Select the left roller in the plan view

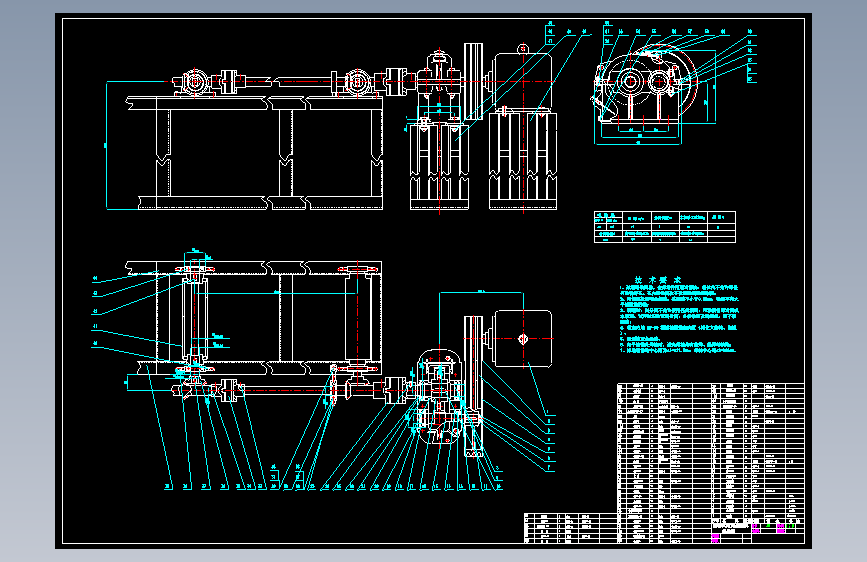pos(195,318)
